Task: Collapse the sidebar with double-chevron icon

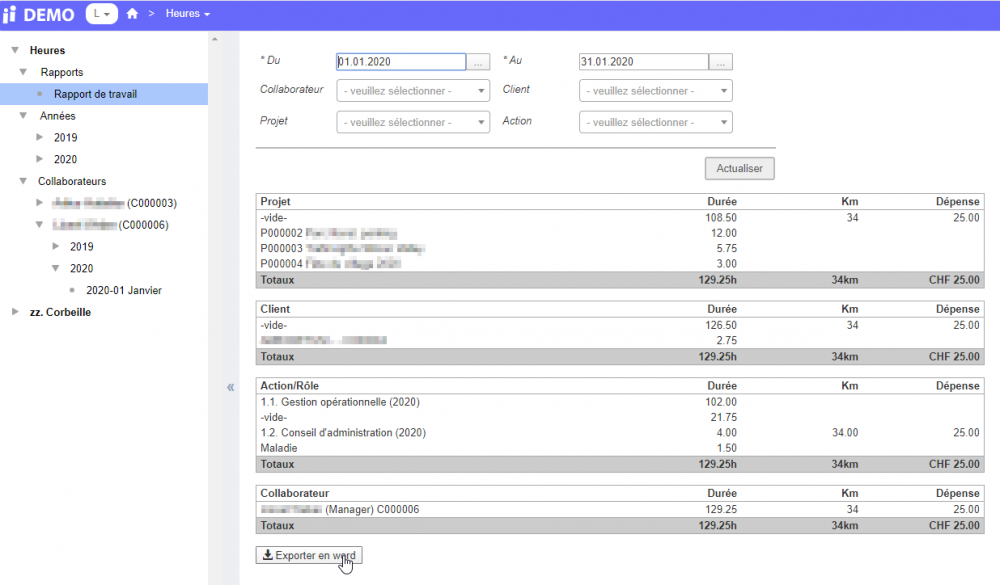Action: point(230,387)
